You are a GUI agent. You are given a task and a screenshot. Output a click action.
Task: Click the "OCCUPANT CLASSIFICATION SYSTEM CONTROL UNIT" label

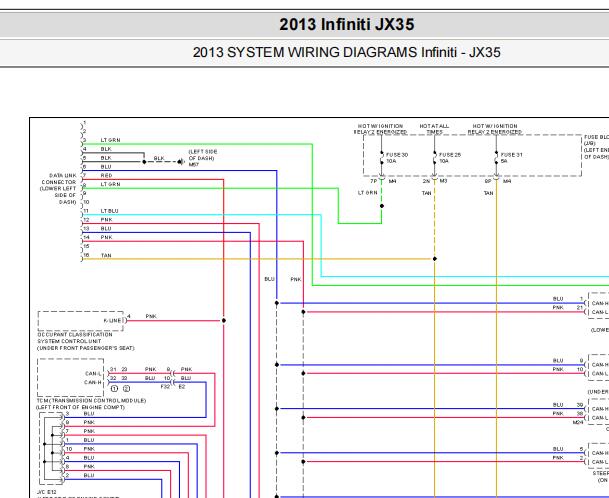(75, 338)
